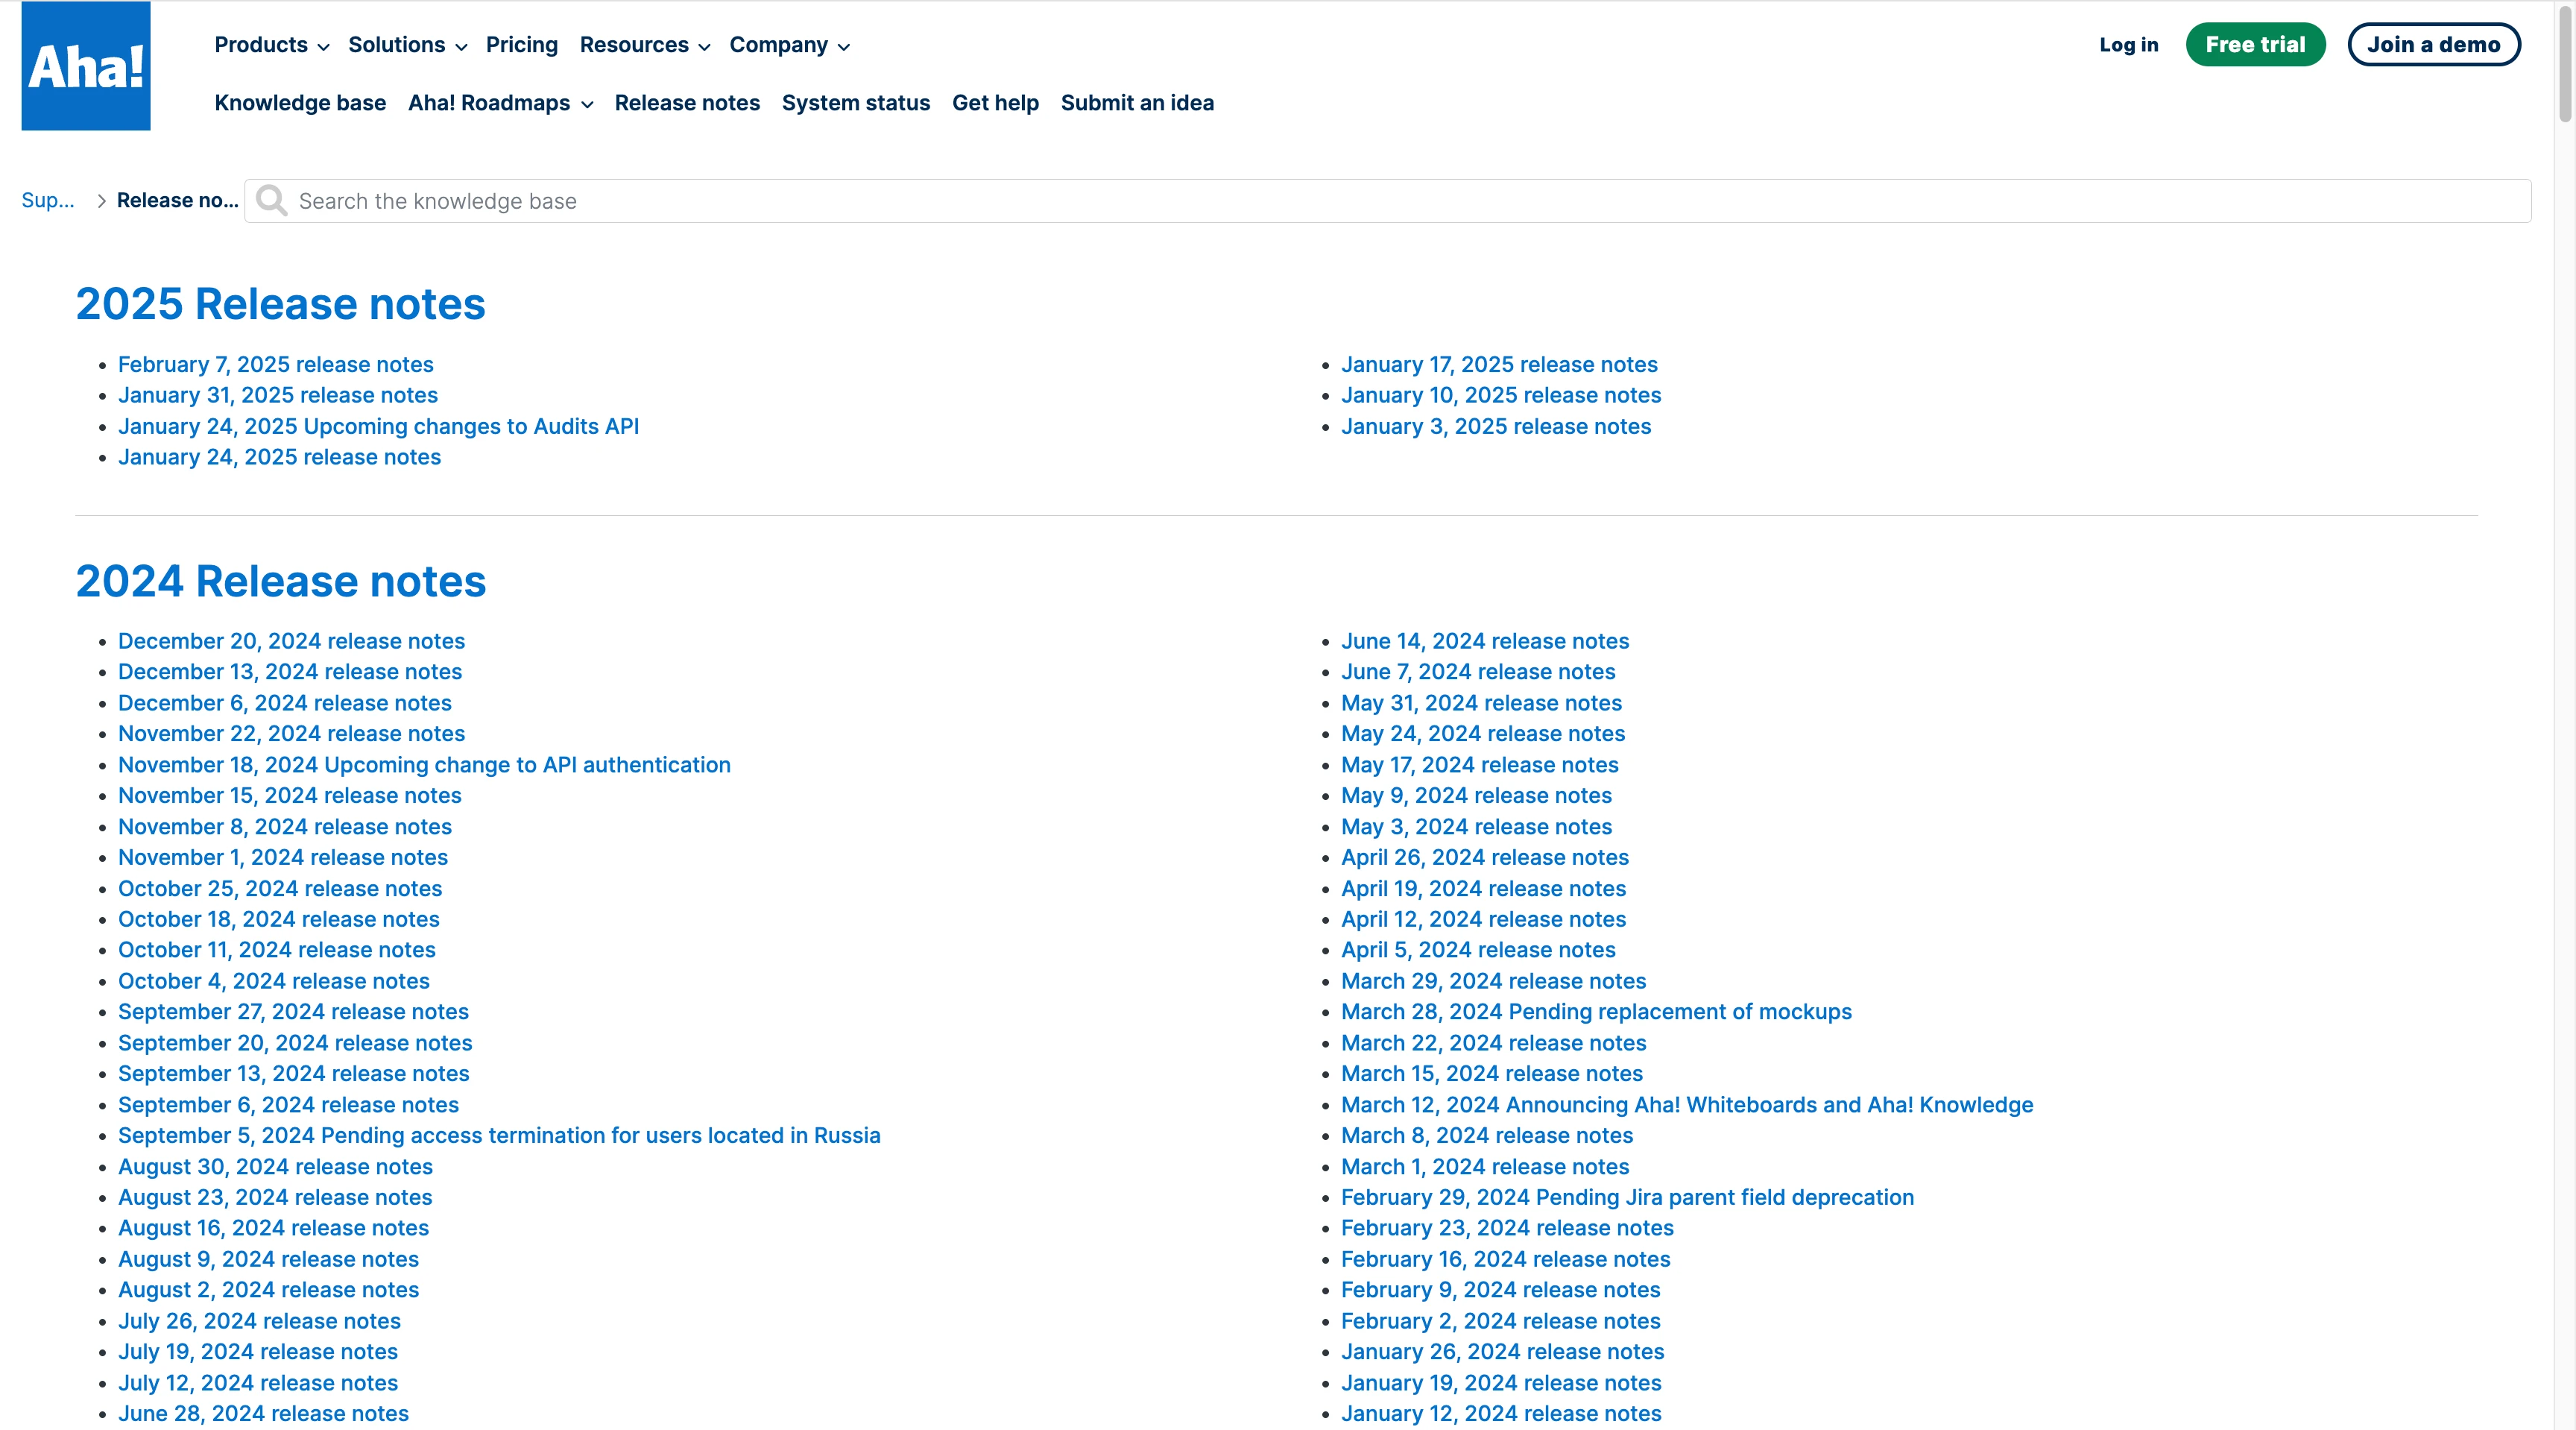This screenshot has width=2576, height=1430.
Task: Go to Knowledge base
Action: click(300, 103)
